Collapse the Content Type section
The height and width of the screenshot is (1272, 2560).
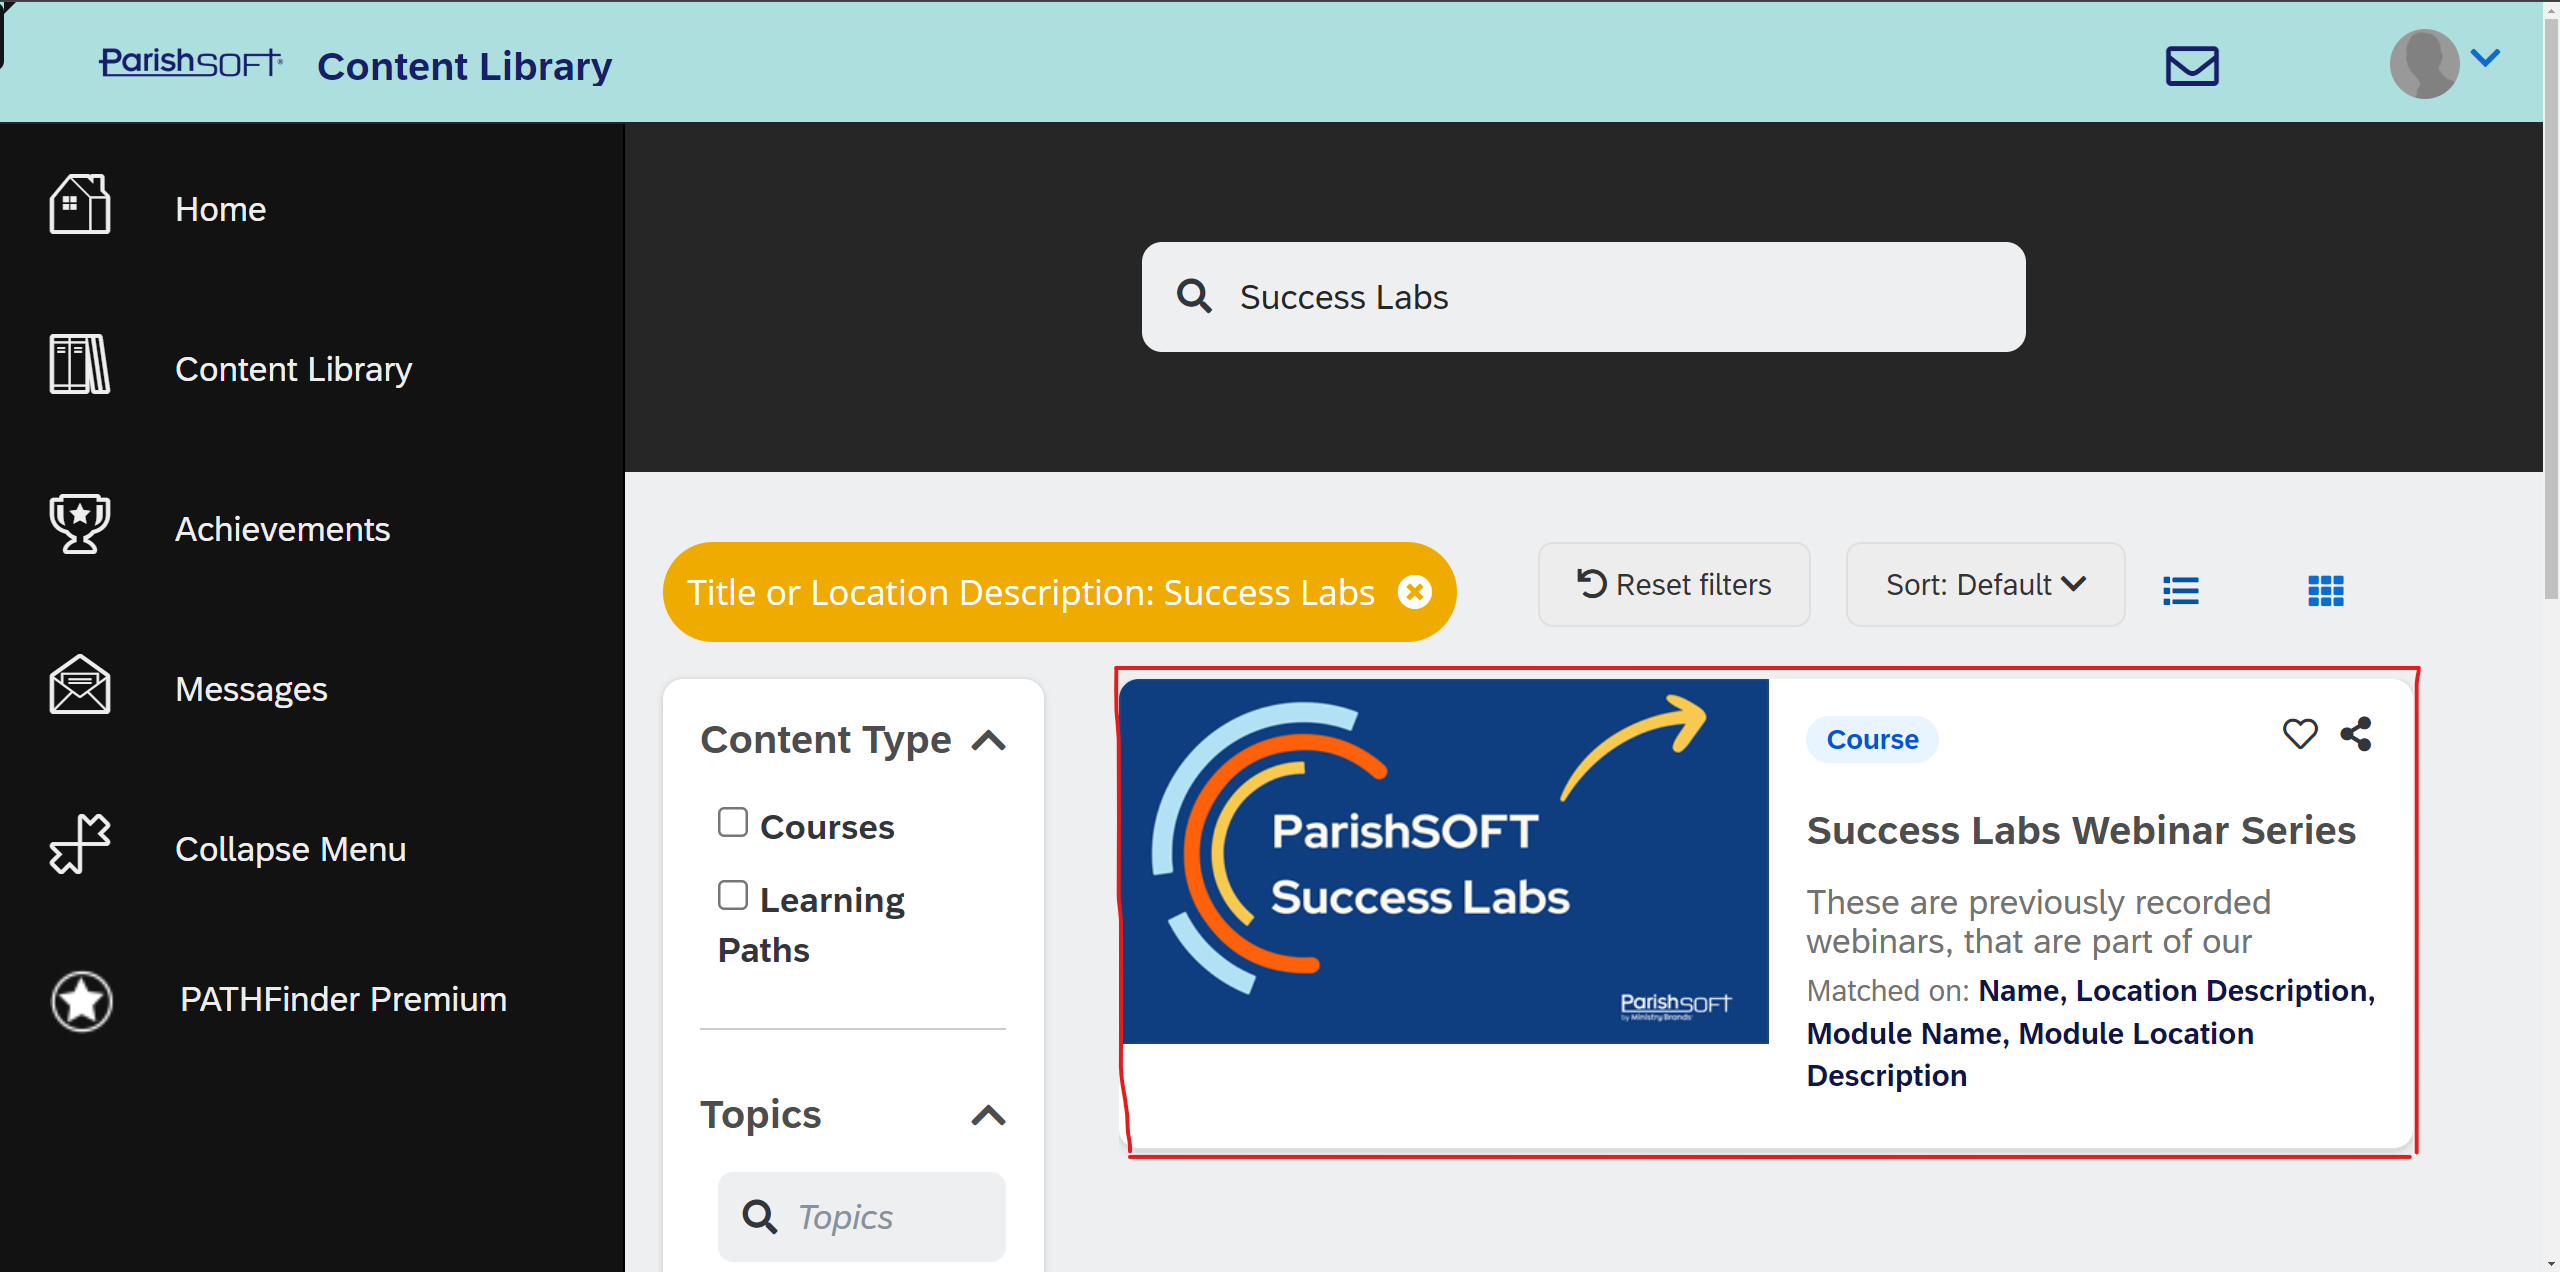click(988, 741)
